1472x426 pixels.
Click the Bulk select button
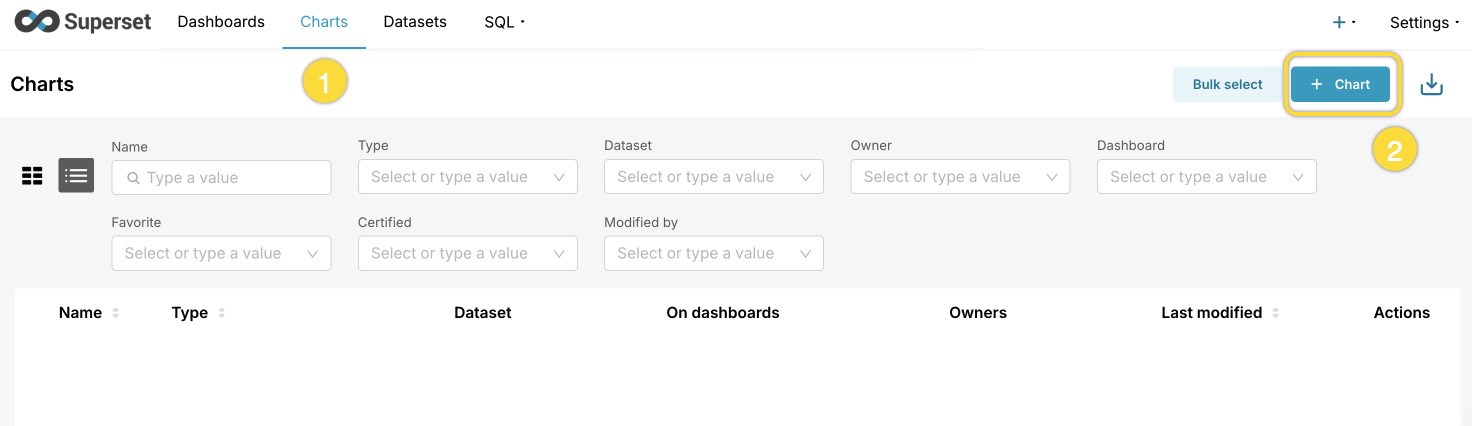click(1227, 85)
